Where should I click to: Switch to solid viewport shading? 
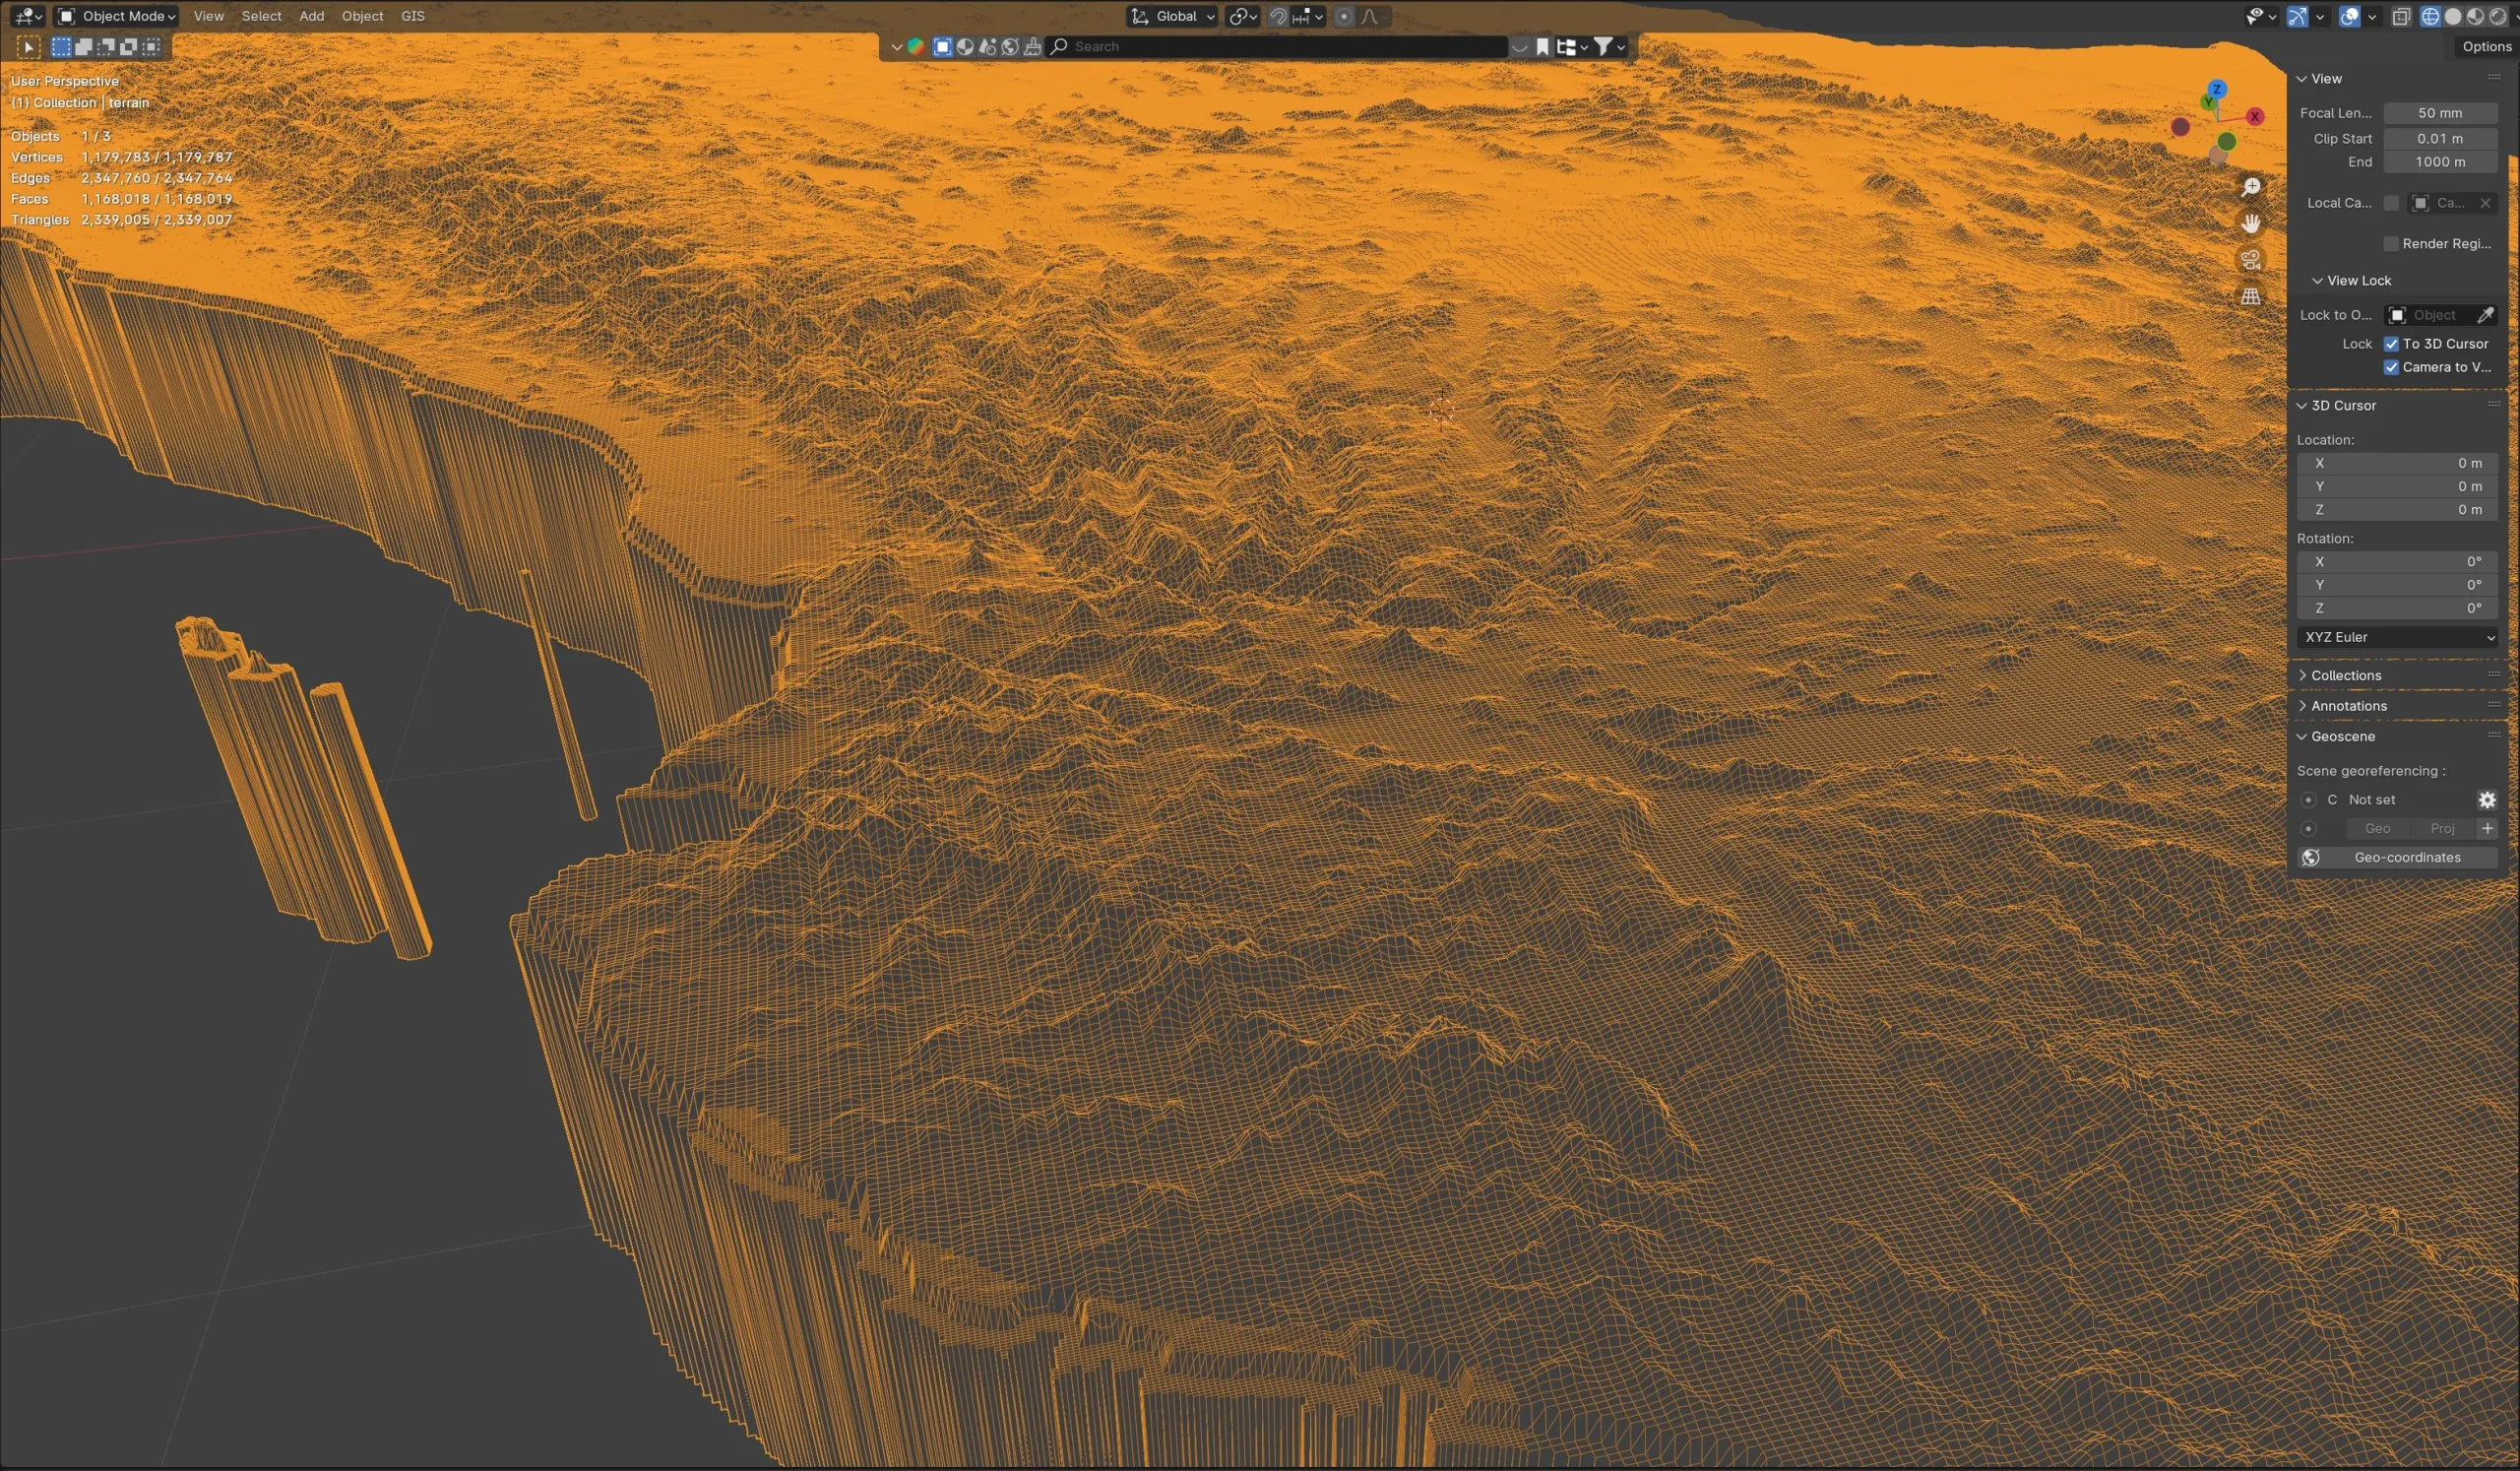point(2452,16)
